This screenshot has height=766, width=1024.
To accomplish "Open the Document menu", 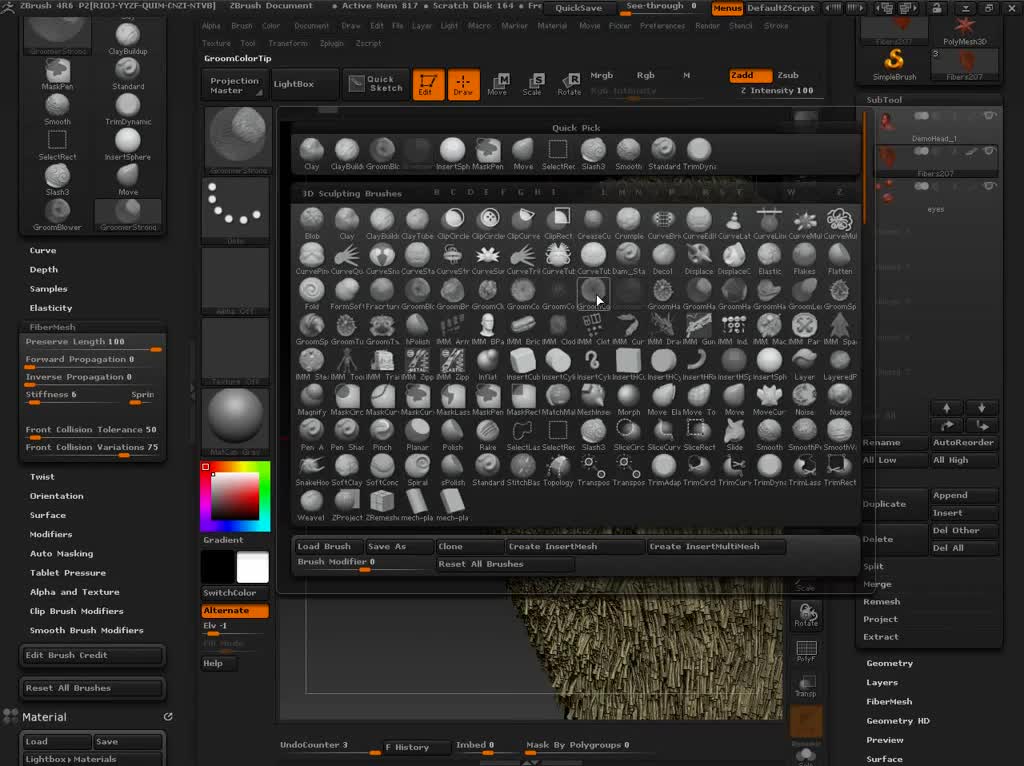I will click(x=312, y=26).
